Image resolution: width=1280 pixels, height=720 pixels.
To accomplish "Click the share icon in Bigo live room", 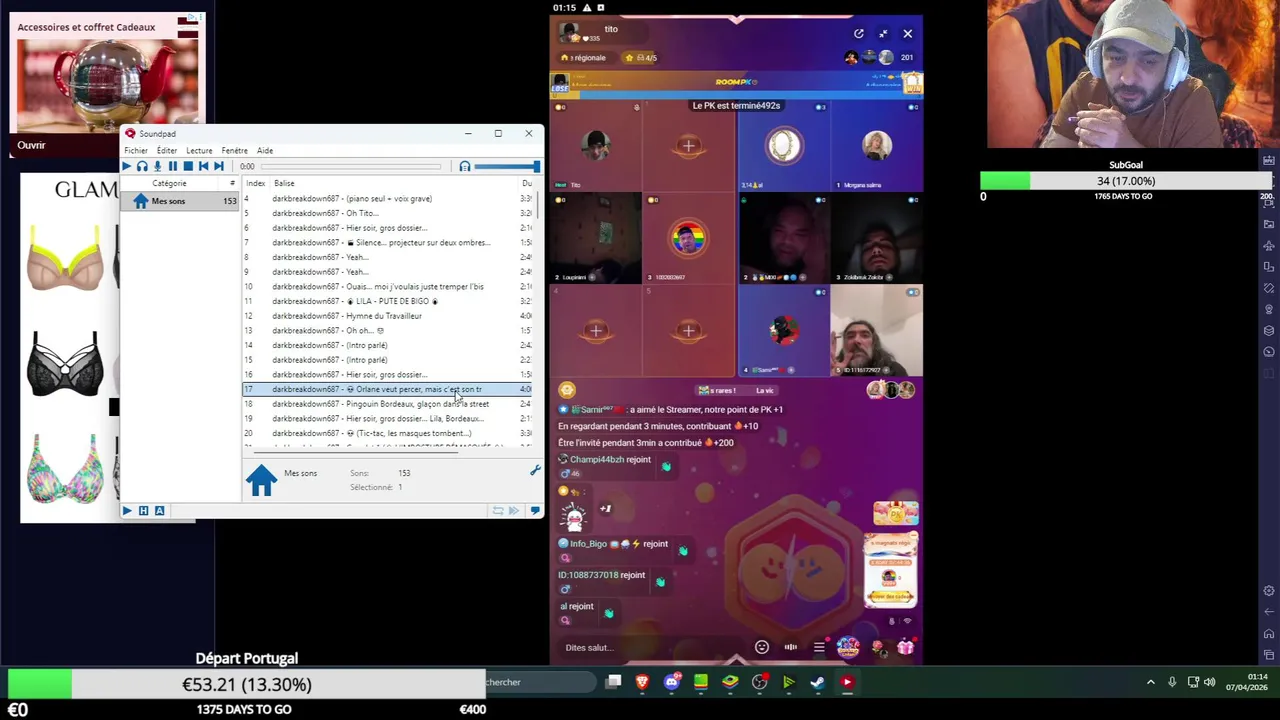I will 858,34.
